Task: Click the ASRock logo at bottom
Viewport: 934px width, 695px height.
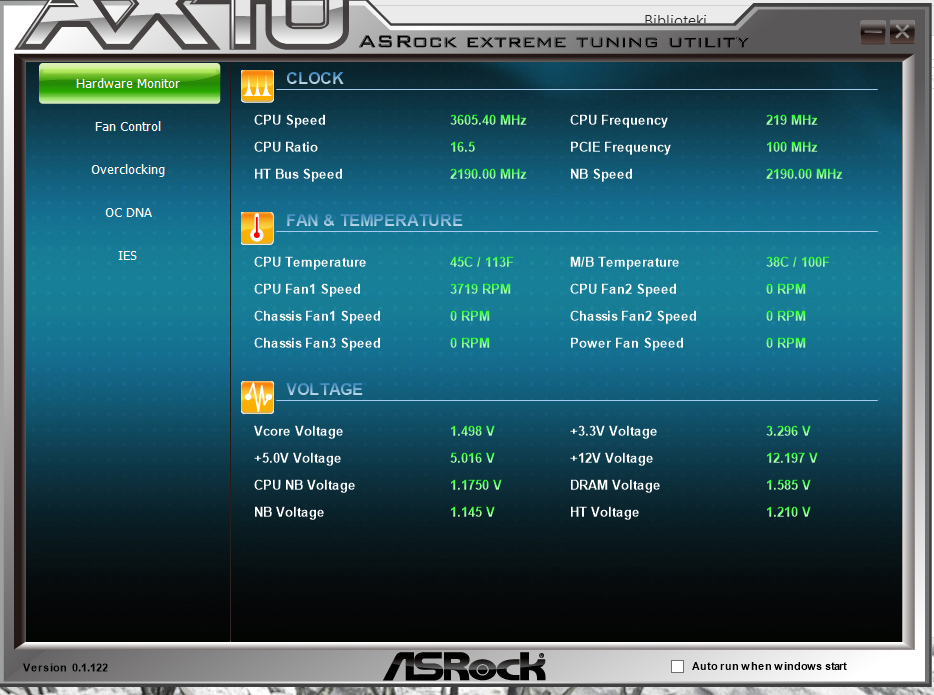Action: coord(465,666)
